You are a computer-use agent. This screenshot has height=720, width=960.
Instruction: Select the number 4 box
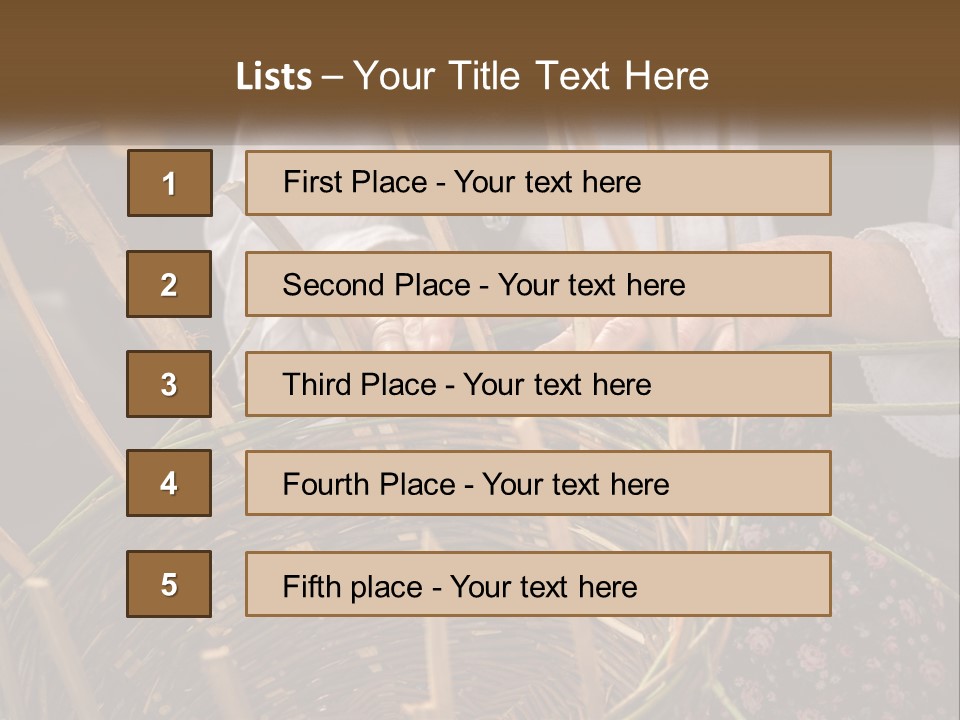coord(169,483)
